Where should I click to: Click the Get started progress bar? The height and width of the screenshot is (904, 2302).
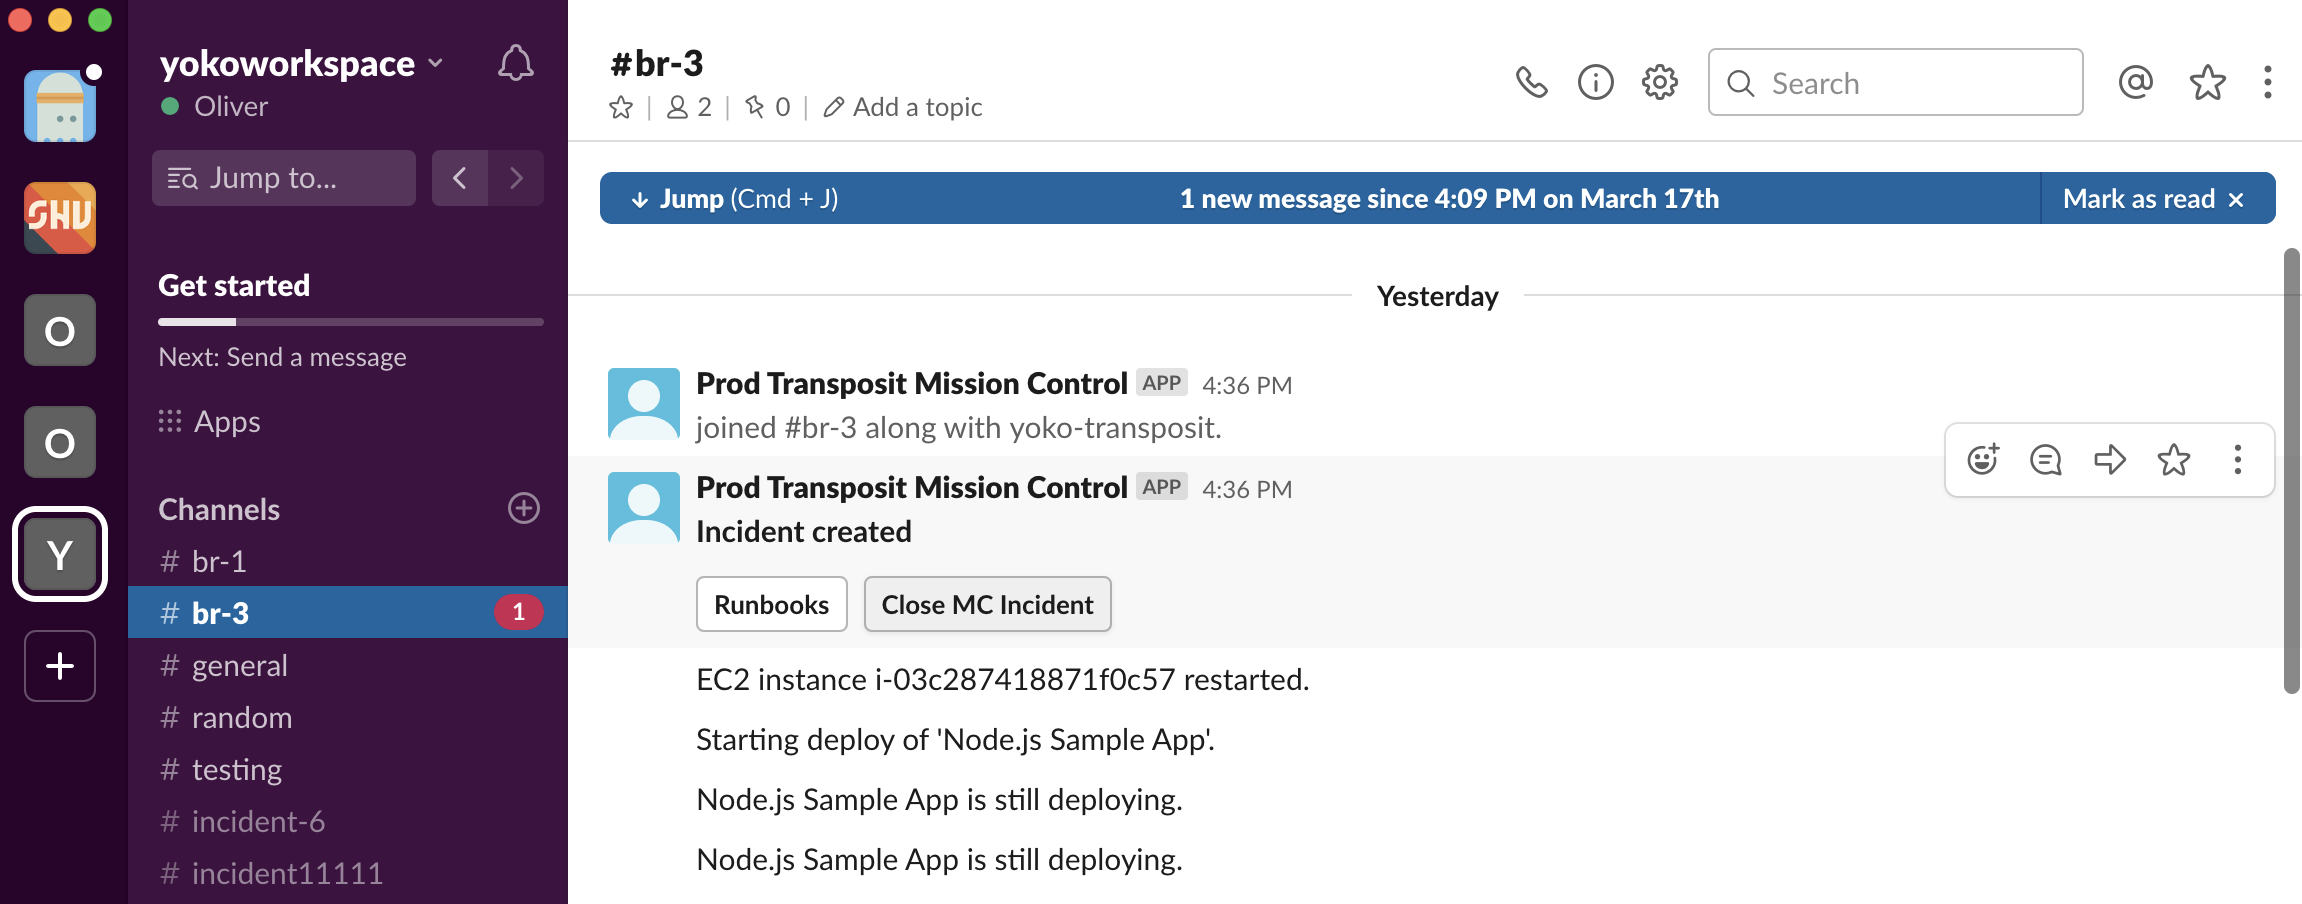click(350, 322)
